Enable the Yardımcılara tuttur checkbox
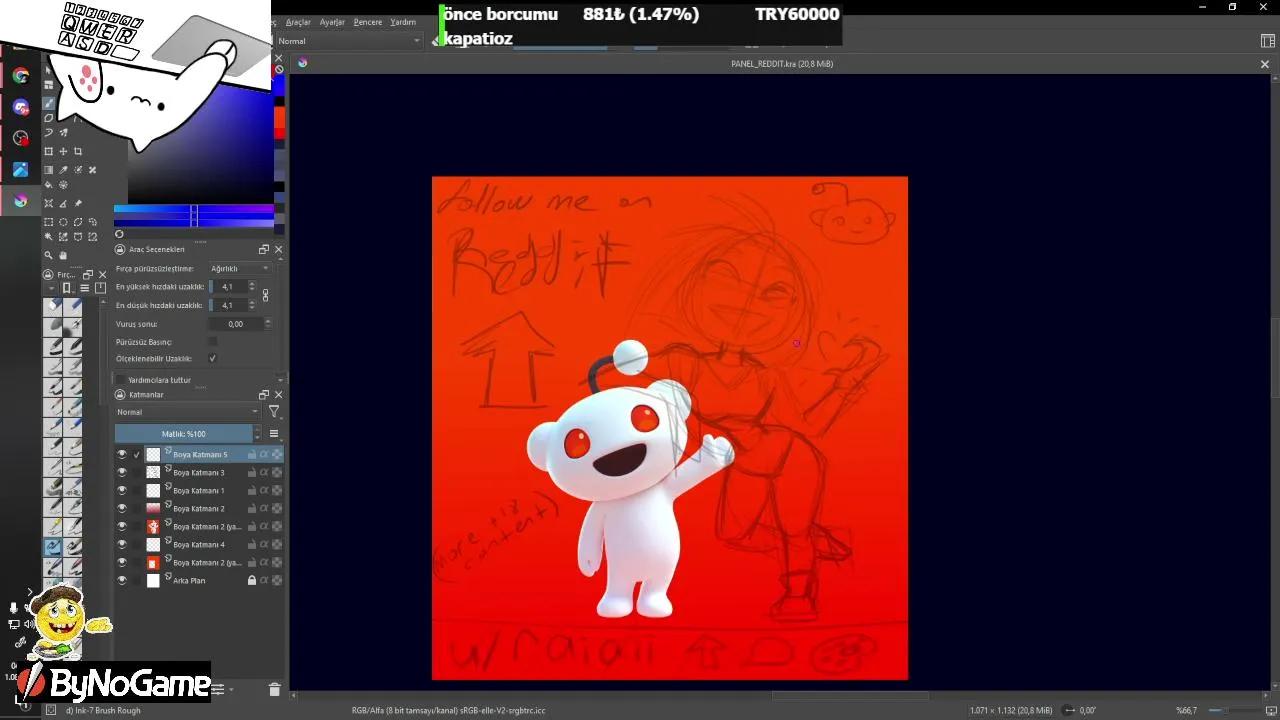The width and height of the screenshot is (1280, 720). click(x=121, y=380)
